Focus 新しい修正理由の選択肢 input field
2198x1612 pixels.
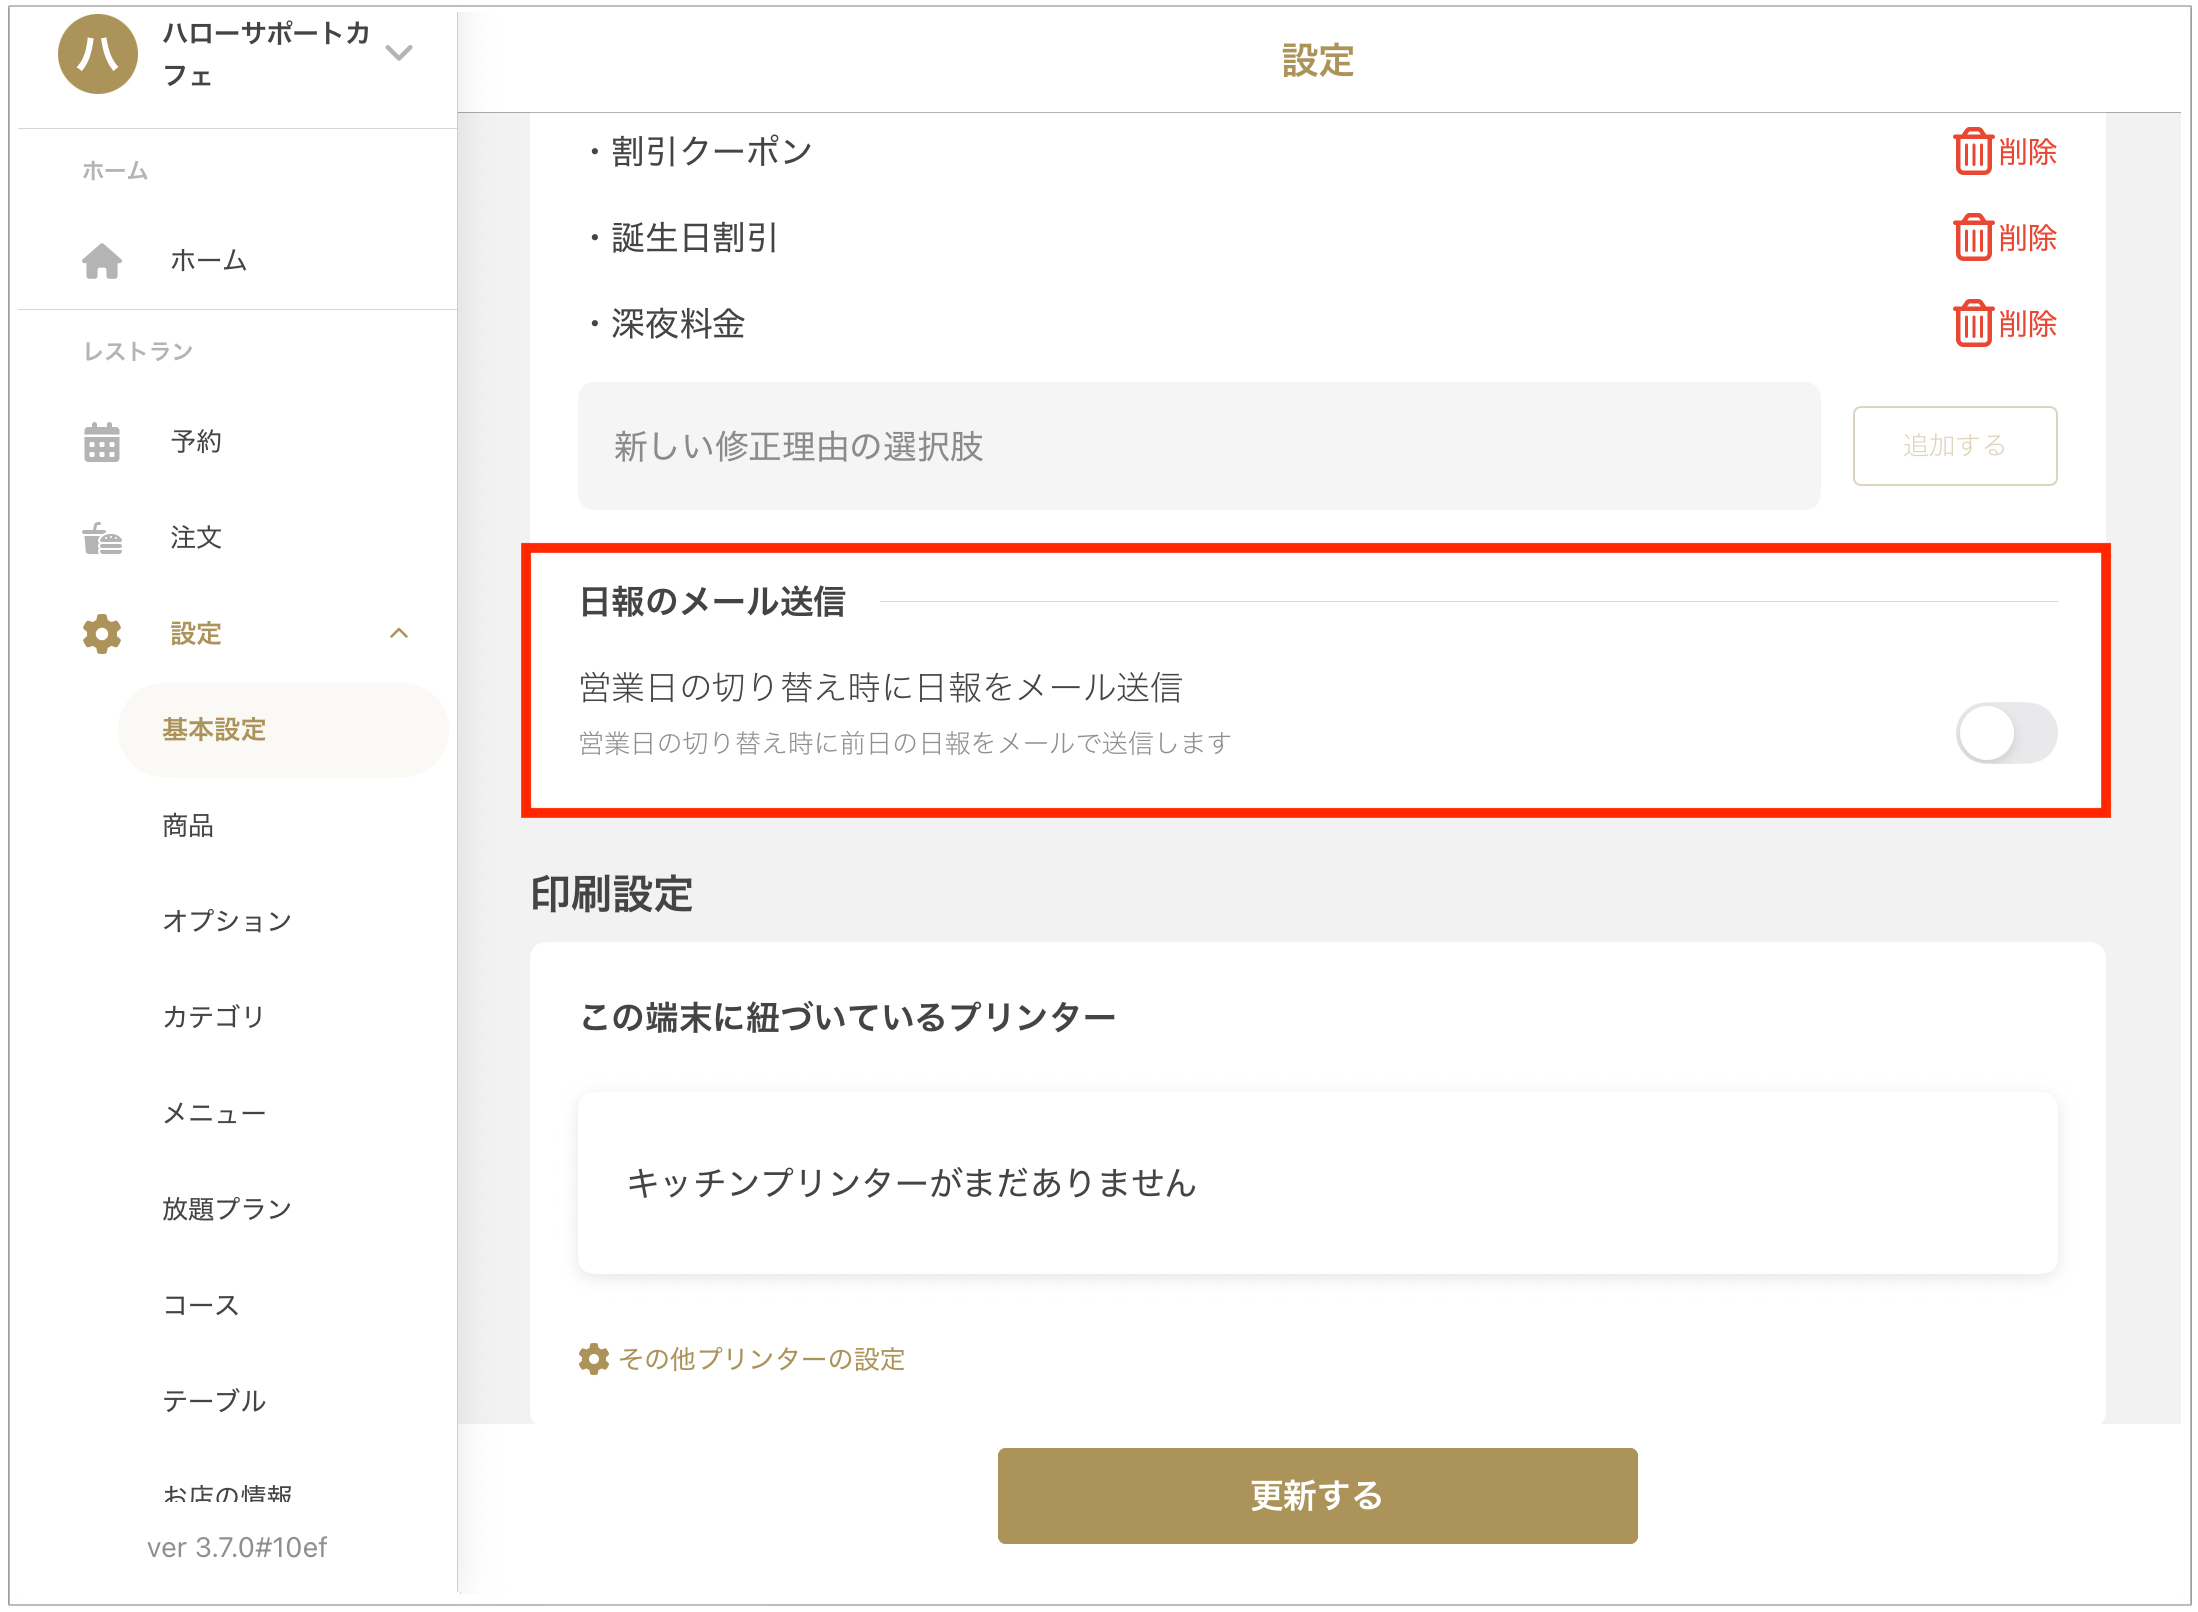pyautogui.click(x=1198, y=446)
